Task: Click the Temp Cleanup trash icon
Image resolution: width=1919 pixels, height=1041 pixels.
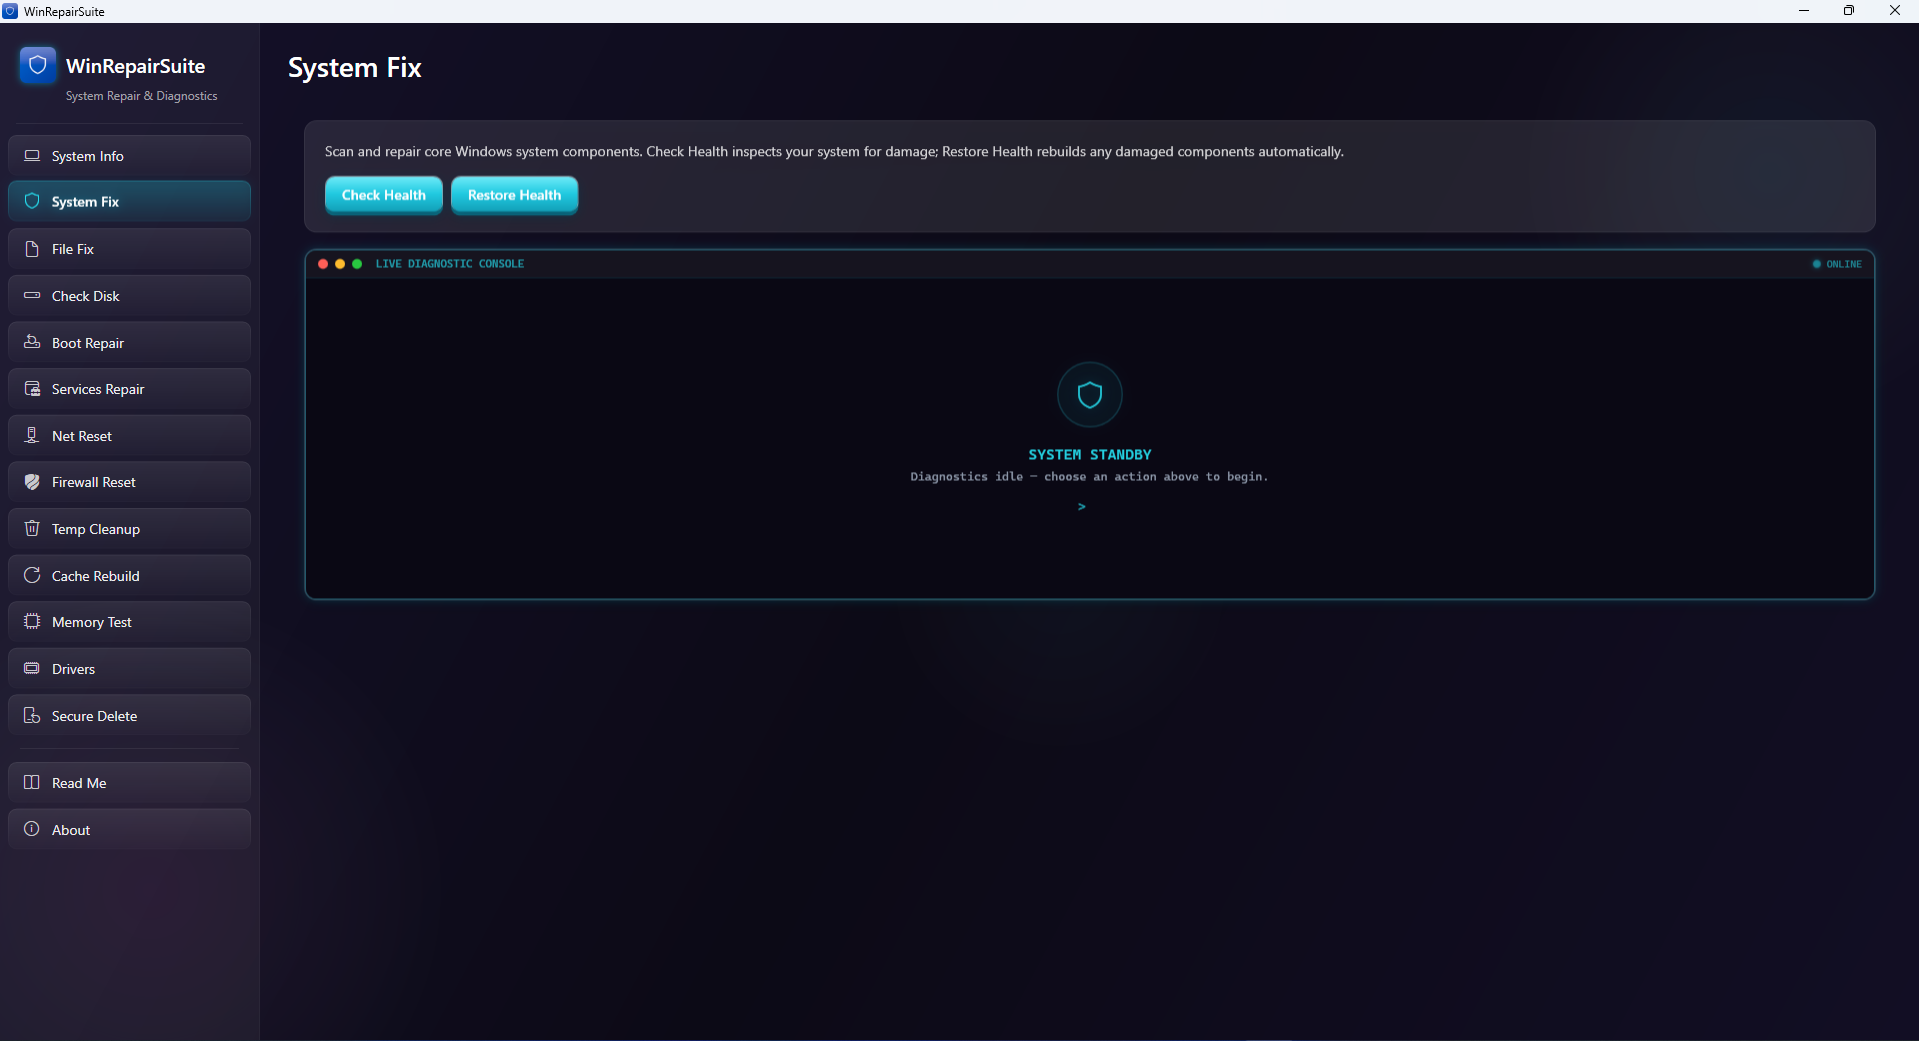Action: pos(32,528)
